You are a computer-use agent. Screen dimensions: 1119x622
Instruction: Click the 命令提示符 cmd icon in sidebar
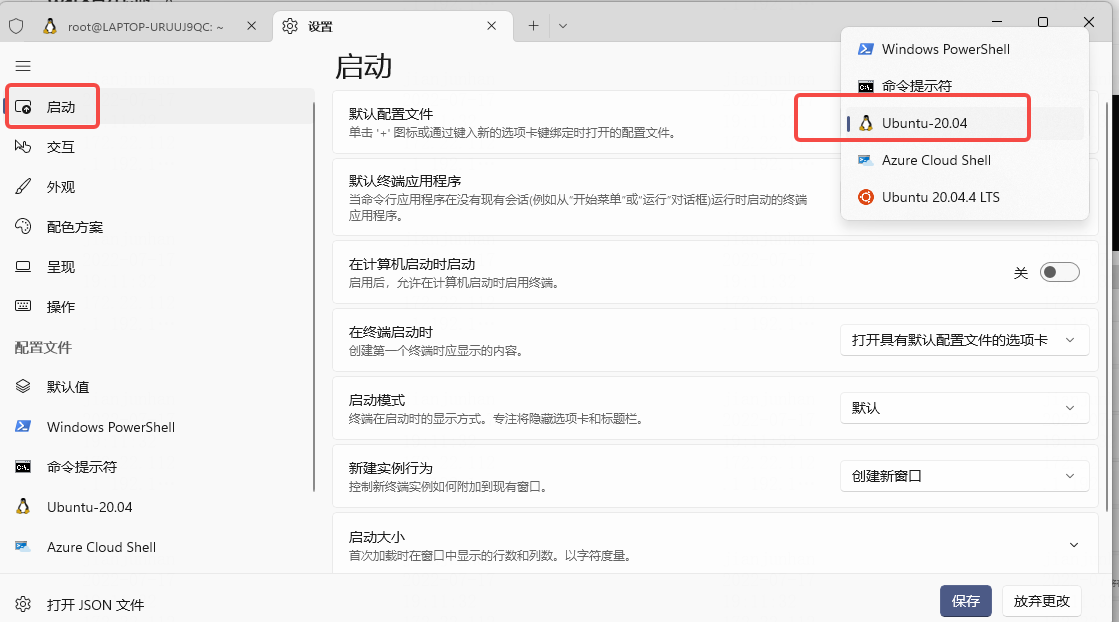[23, 467]
